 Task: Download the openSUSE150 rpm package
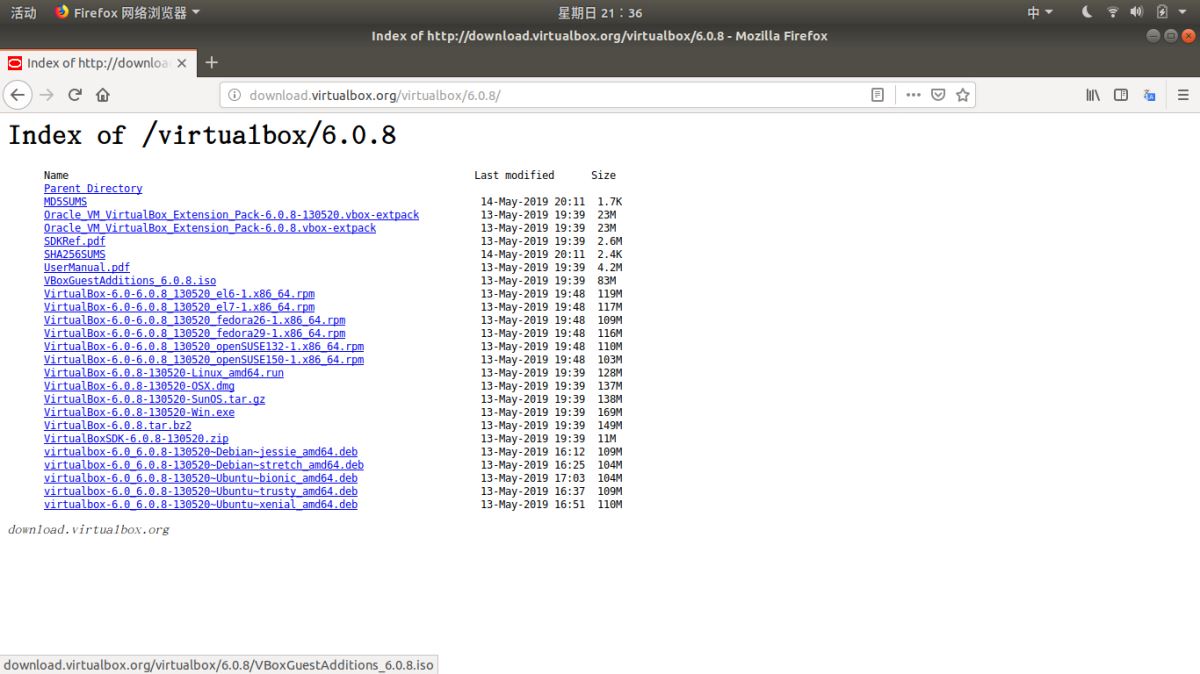coord(204,359)
